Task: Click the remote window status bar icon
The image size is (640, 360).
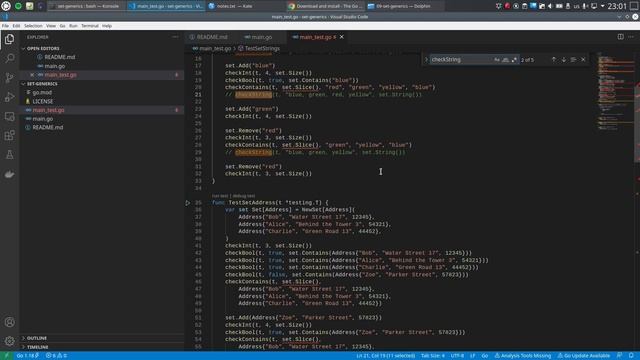Action: tap(6, 356)
